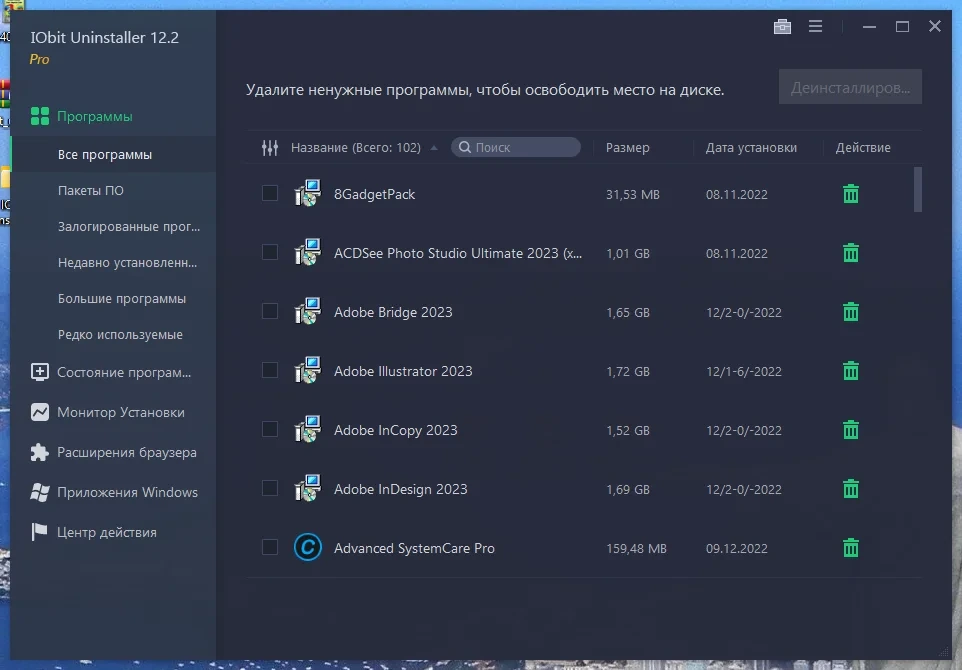Click the Деинсталлировать button
Viewport: 962px width, 670px height.
[x=850, y=87]
